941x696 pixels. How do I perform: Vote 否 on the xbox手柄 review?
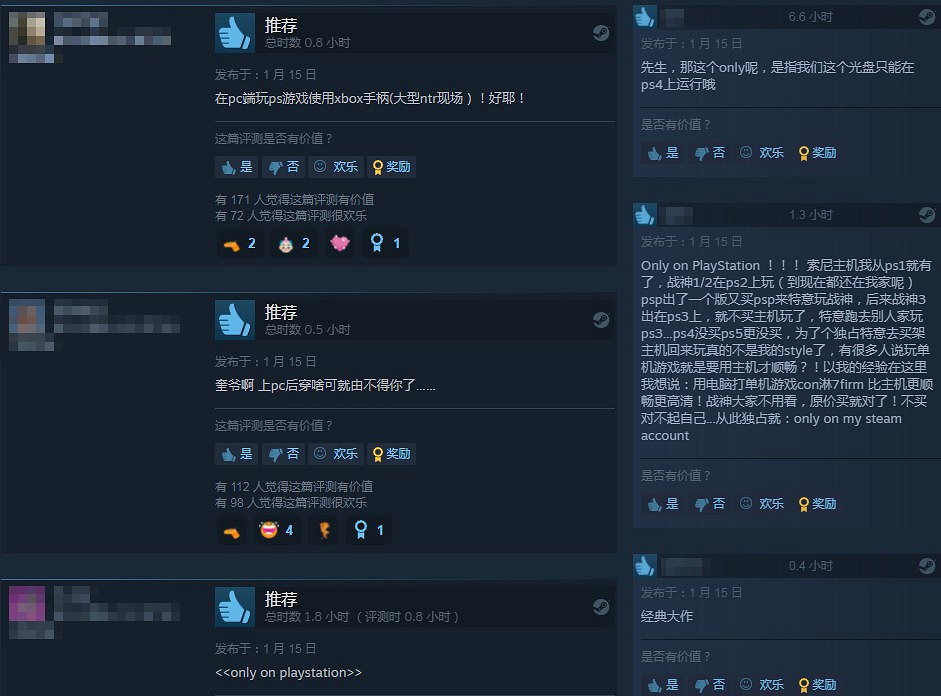tap(283, 167)
